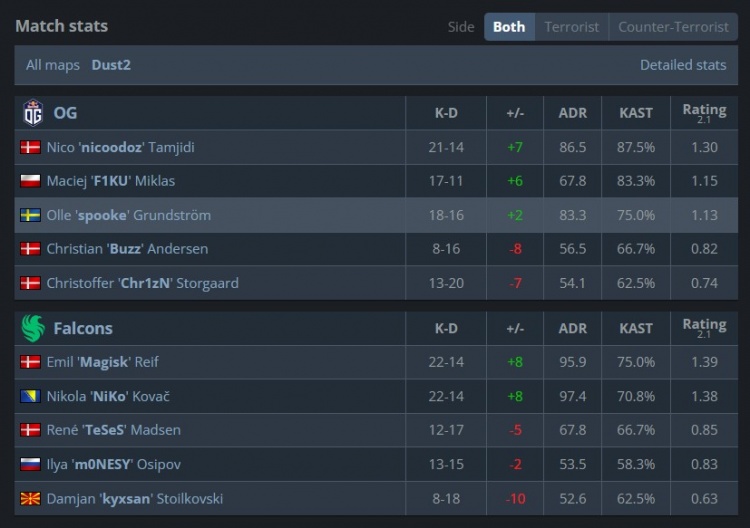Open the Falcons team name link
750x528 pixels.
coord(83,328)
